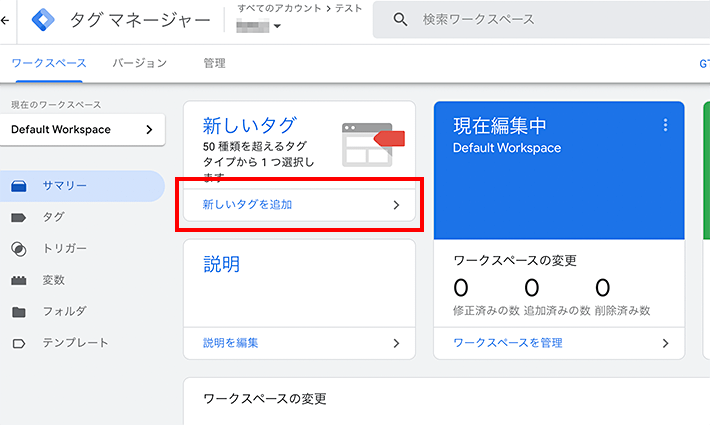The height and width of the screenshot is (425, 710).
Task: Click the トリガー sidebar circle icon
Action: pyautogui.click(x=19, y=249)
